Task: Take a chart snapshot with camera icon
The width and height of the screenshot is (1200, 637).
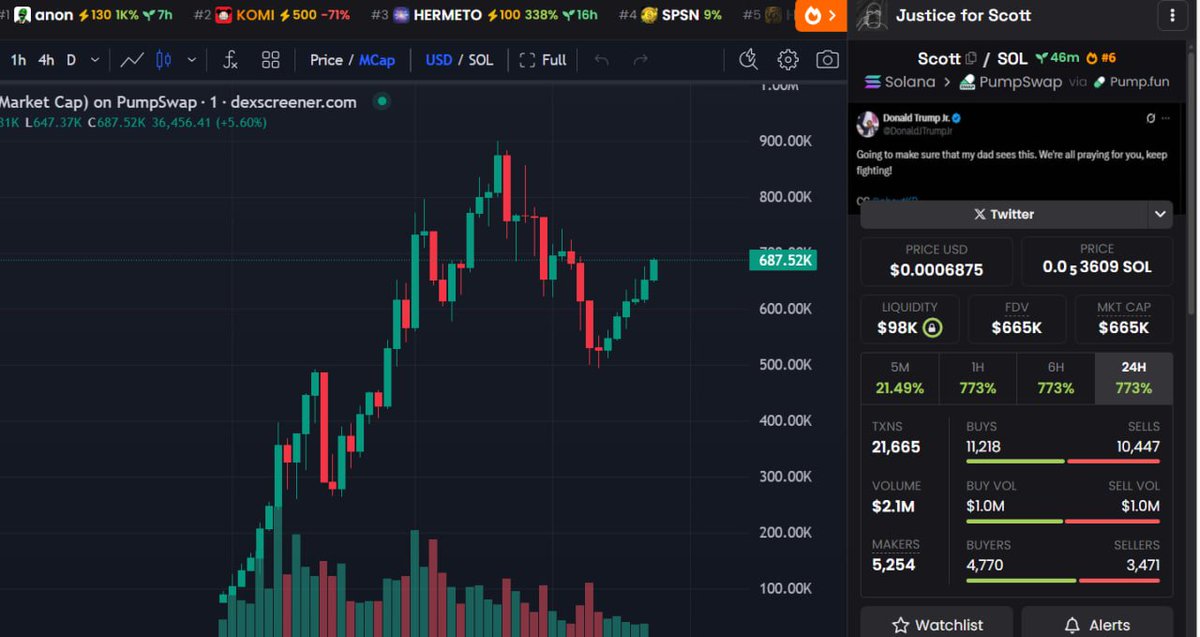Action: coord(827,60)
